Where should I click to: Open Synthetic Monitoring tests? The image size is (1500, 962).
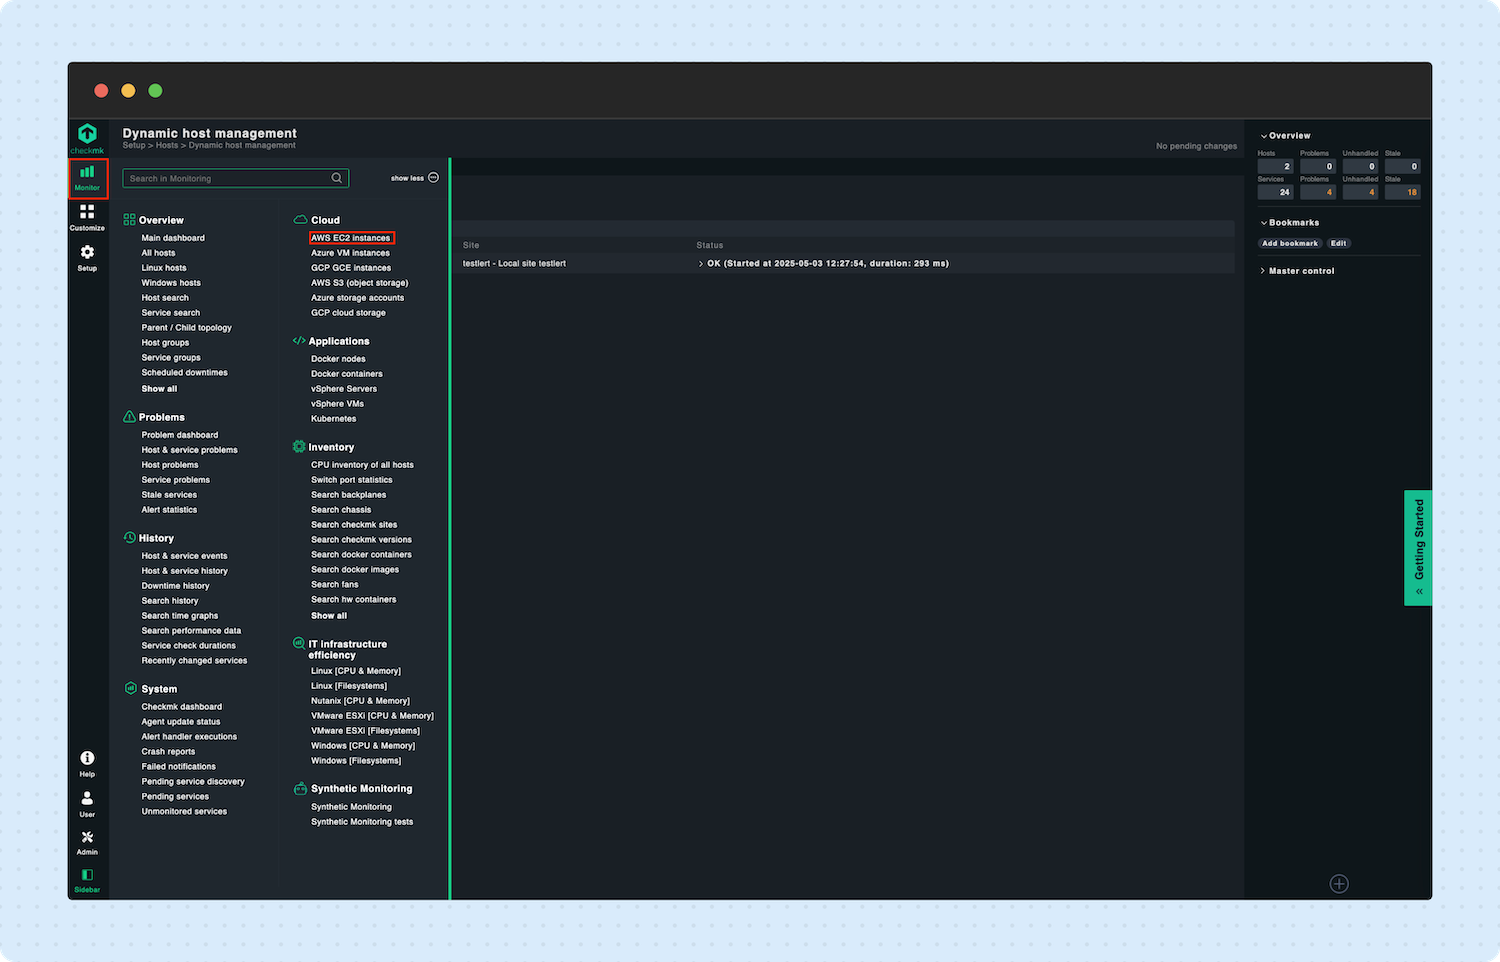tap(362, 822)
